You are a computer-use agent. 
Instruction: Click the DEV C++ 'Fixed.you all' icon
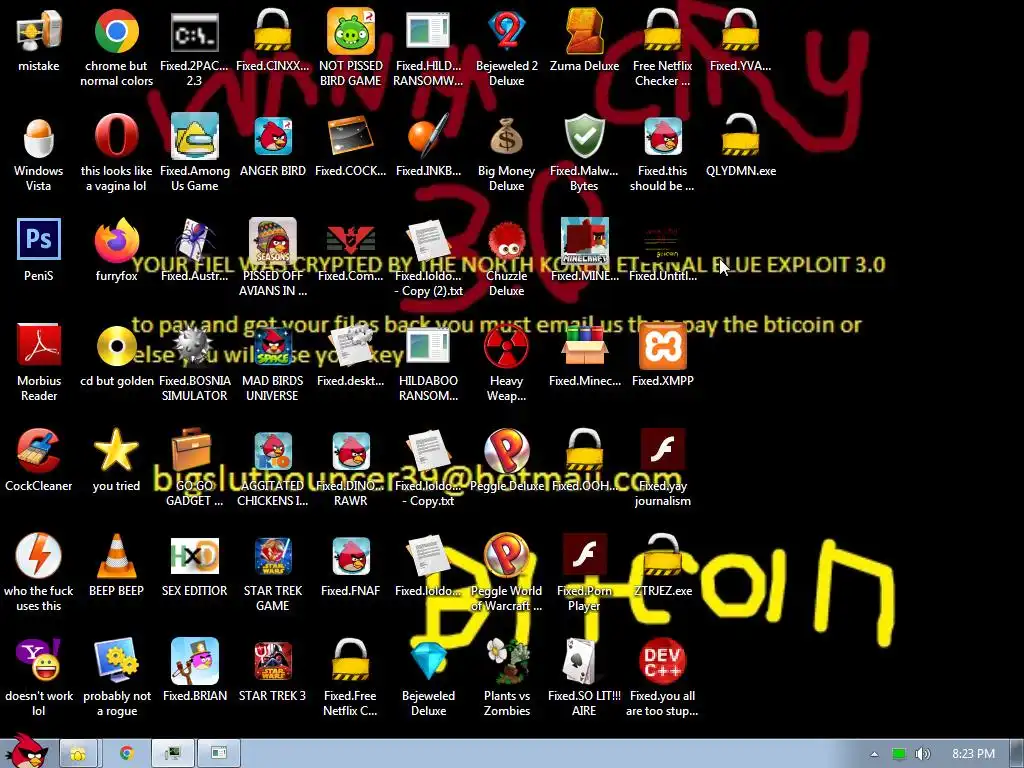662,661
